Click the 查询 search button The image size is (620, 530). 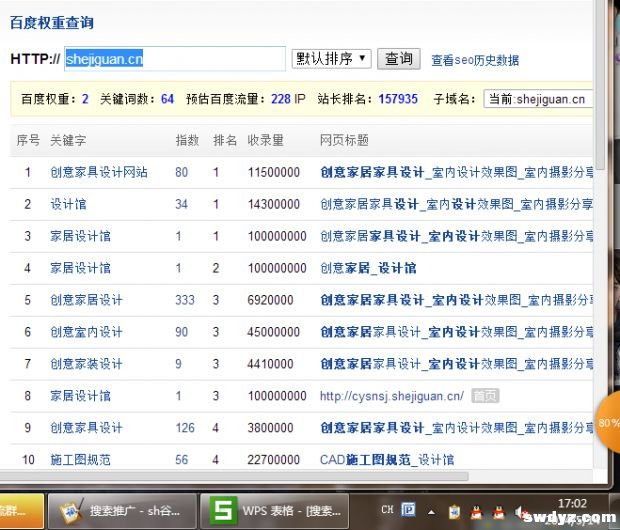pos(399,59)
